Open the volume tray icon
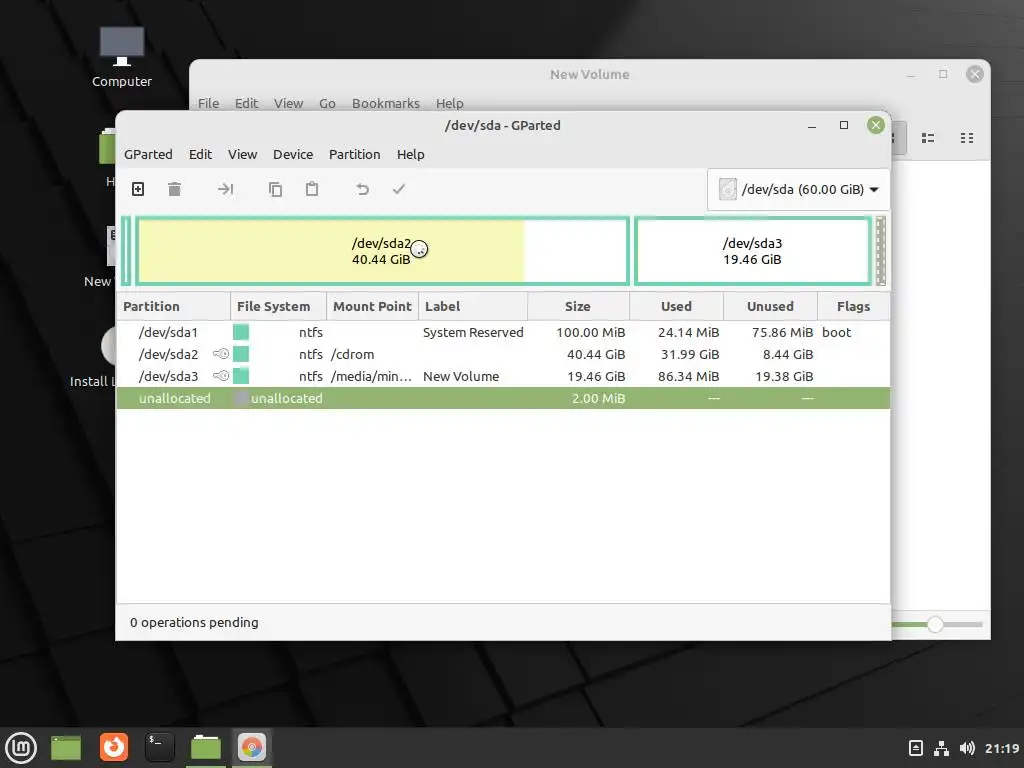This screenshot has width=1024, height=768. click(x=967, y=748)
